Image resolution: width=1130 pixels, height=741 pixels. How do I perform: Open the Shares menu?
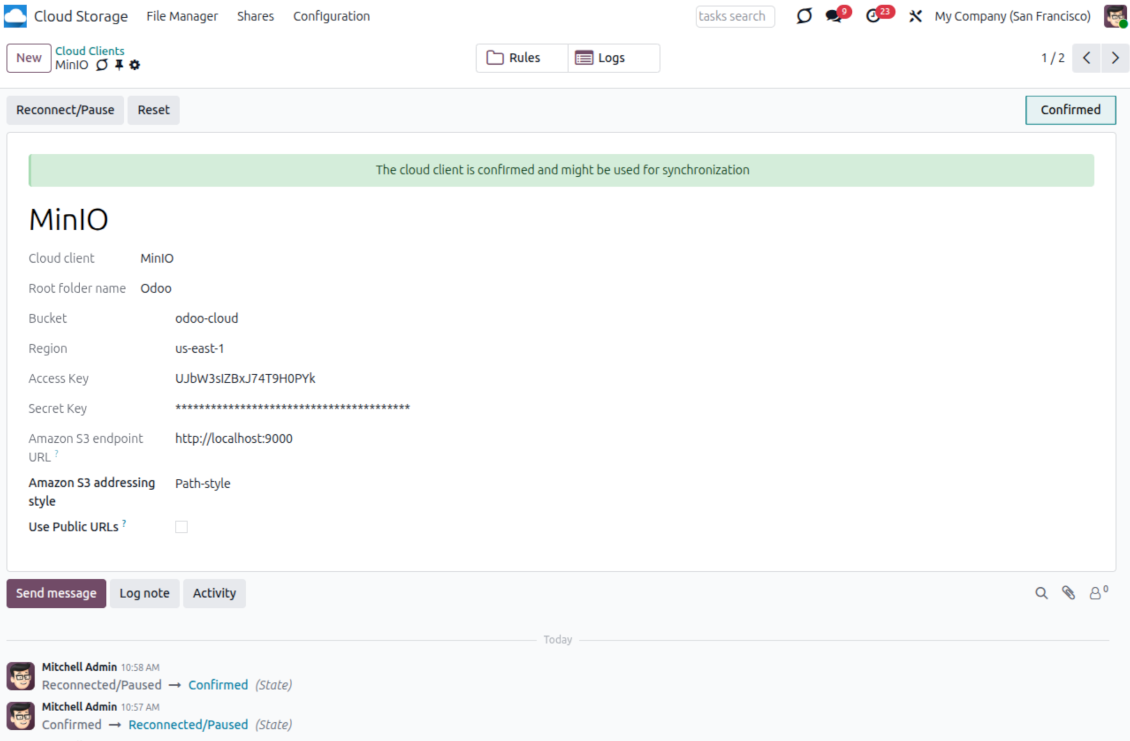click(255, 16)
